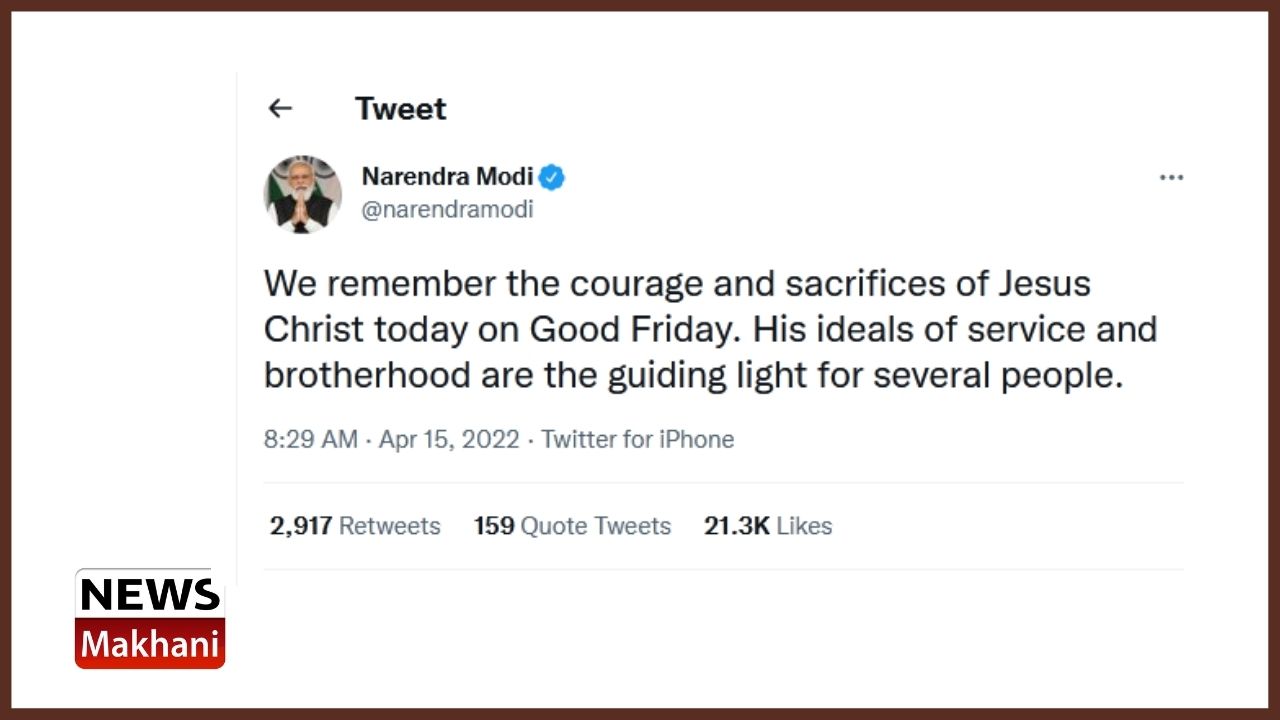
Task: Open the Narendra Modi display name
Action: (x=447, y=177)
